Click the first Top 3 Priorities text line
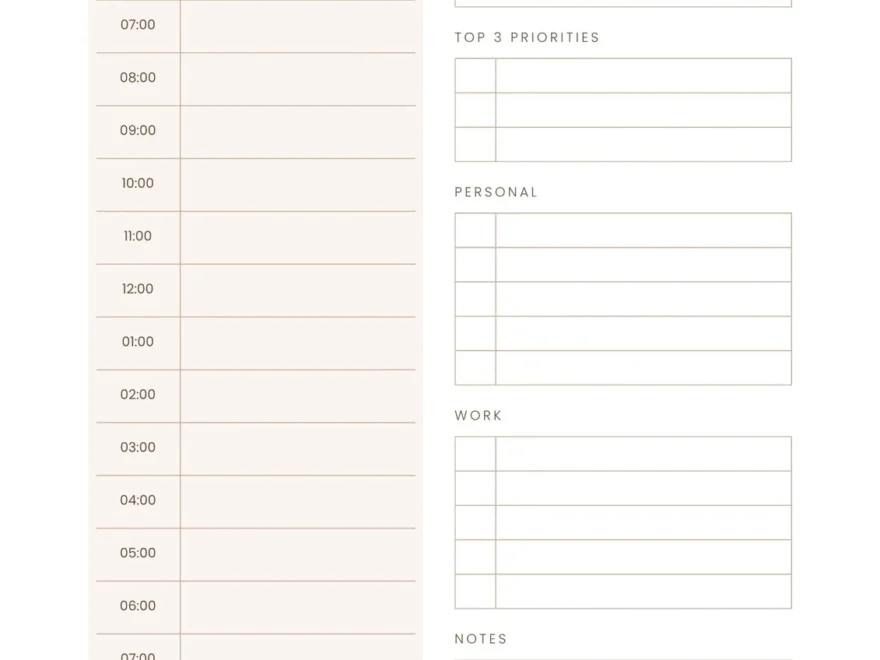 (643, 76)
